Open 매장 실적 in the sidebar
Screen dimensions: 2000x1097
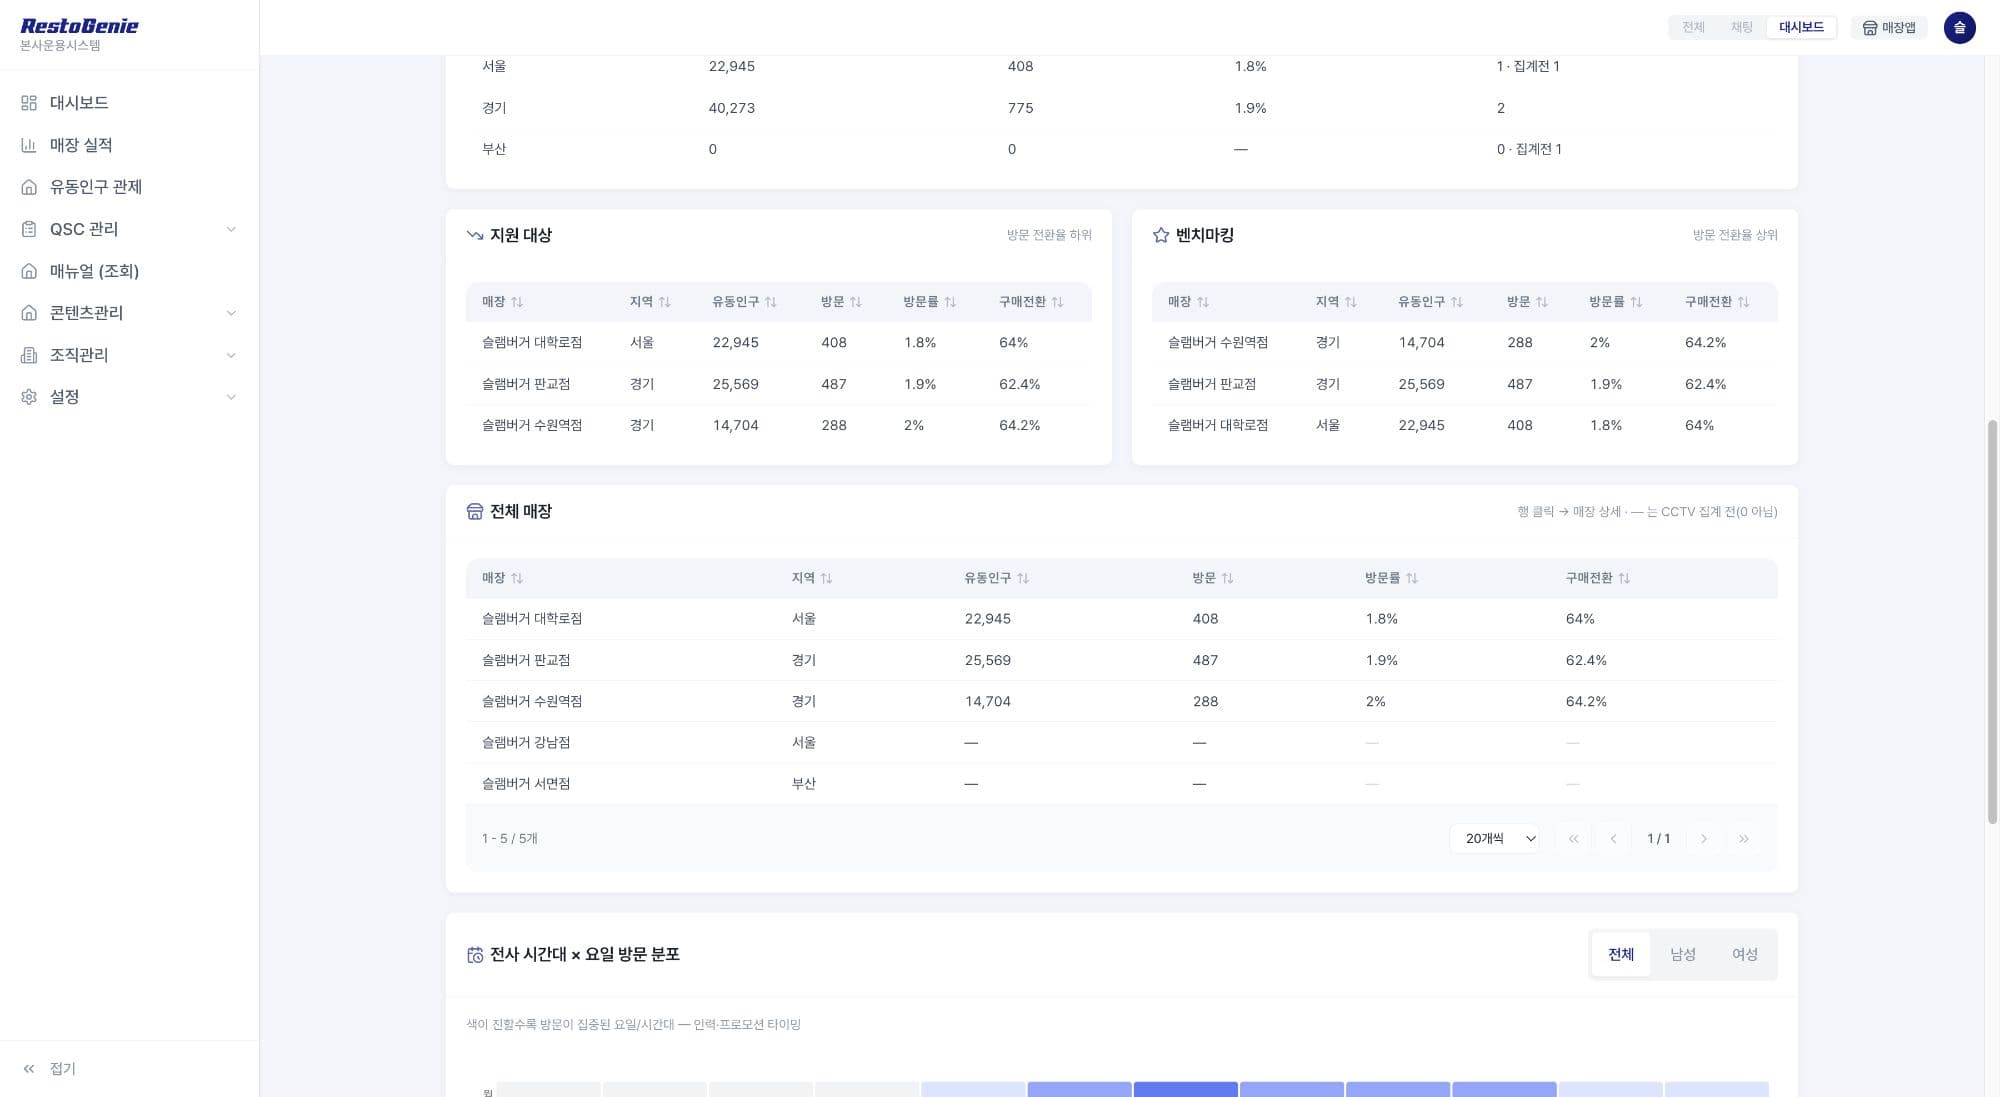tap(129, 145)
